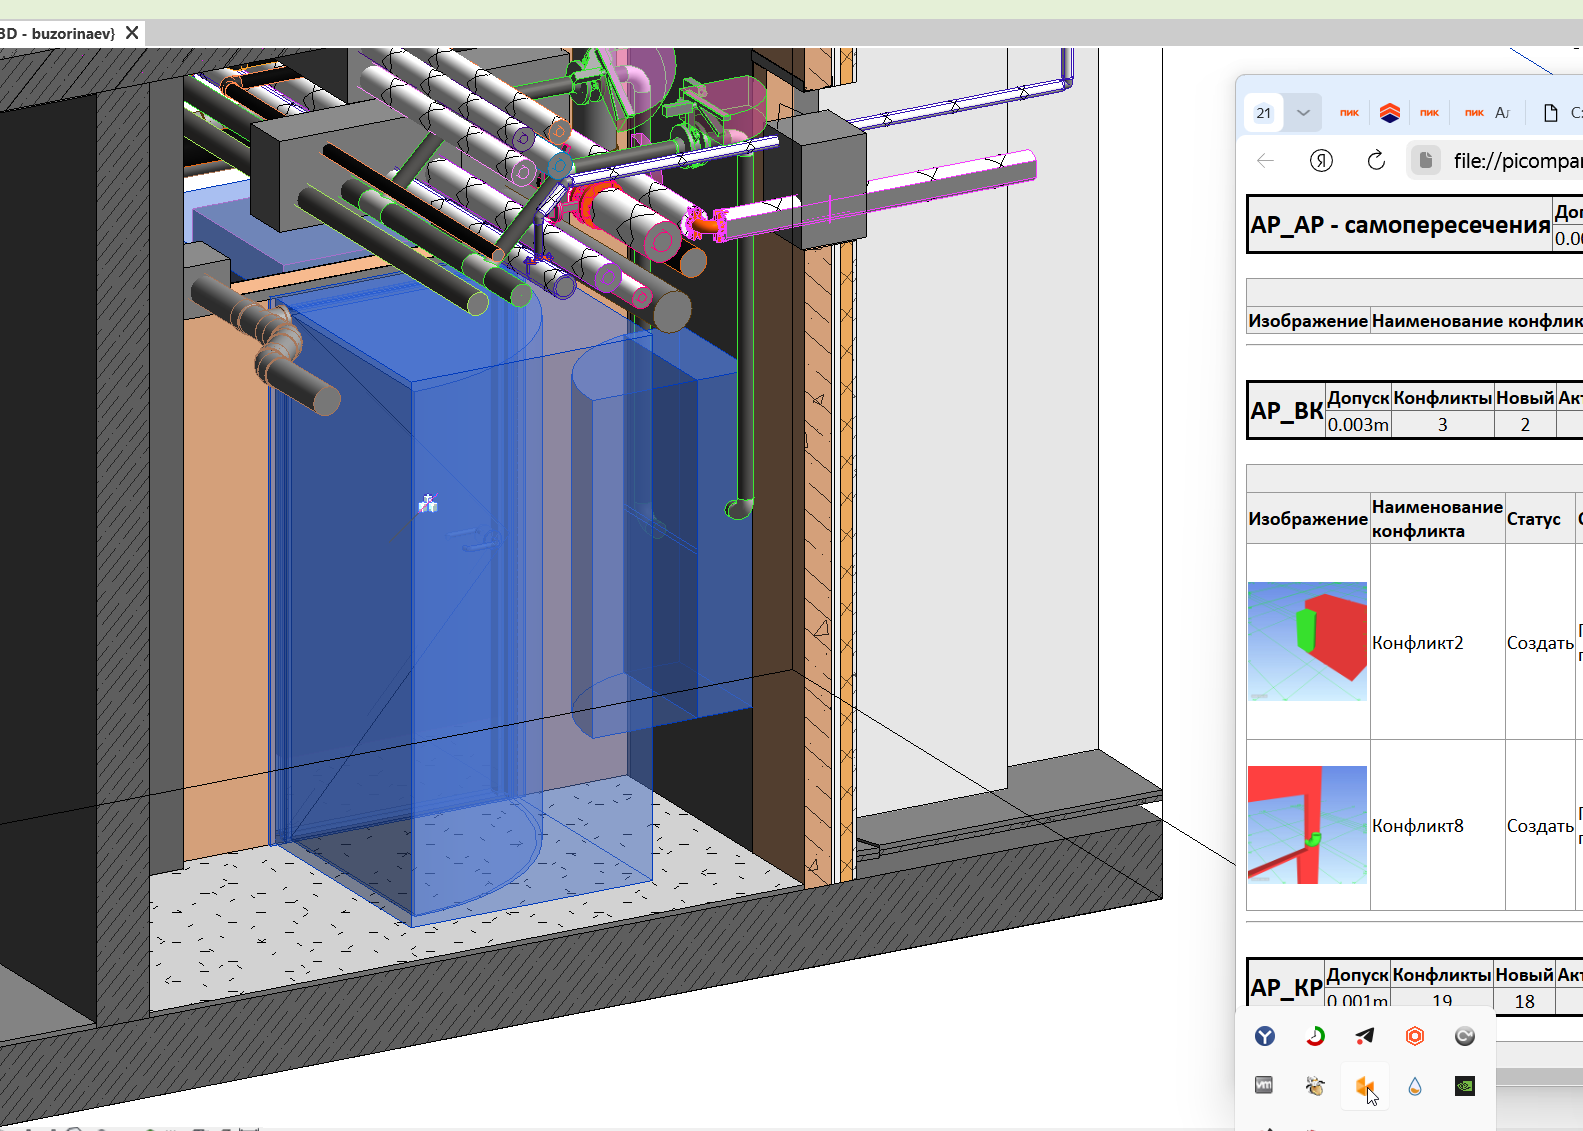Screen dimensions: 1583x1131
Task: Expand the tab list dropdown chevron
Action: point(1303,113)
